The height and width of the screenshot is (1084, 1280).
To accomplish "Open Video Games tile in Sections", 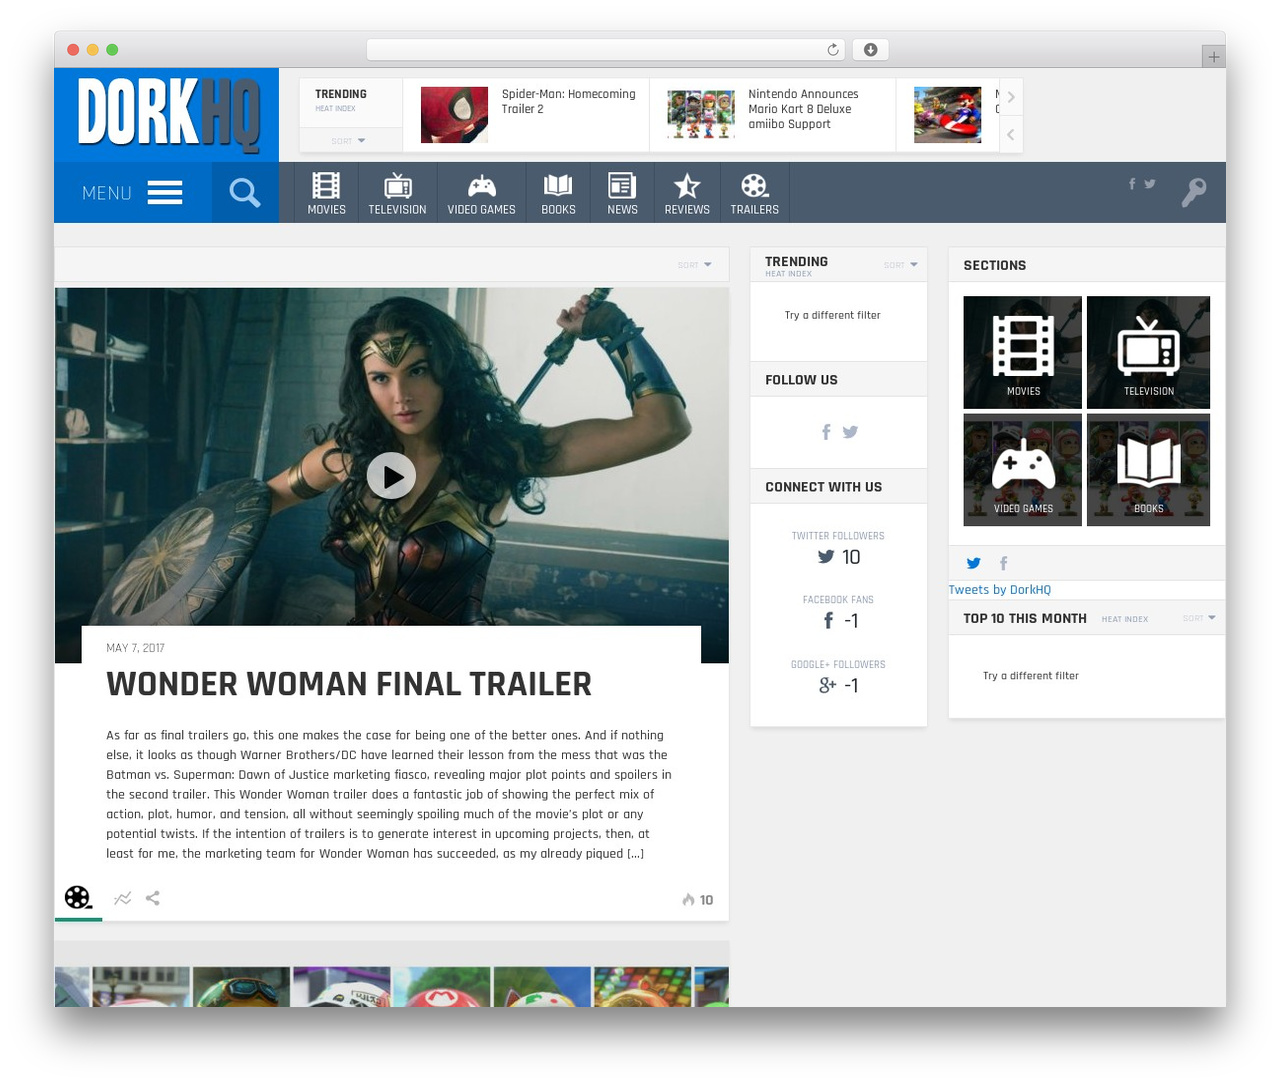I will (1022, 469).
